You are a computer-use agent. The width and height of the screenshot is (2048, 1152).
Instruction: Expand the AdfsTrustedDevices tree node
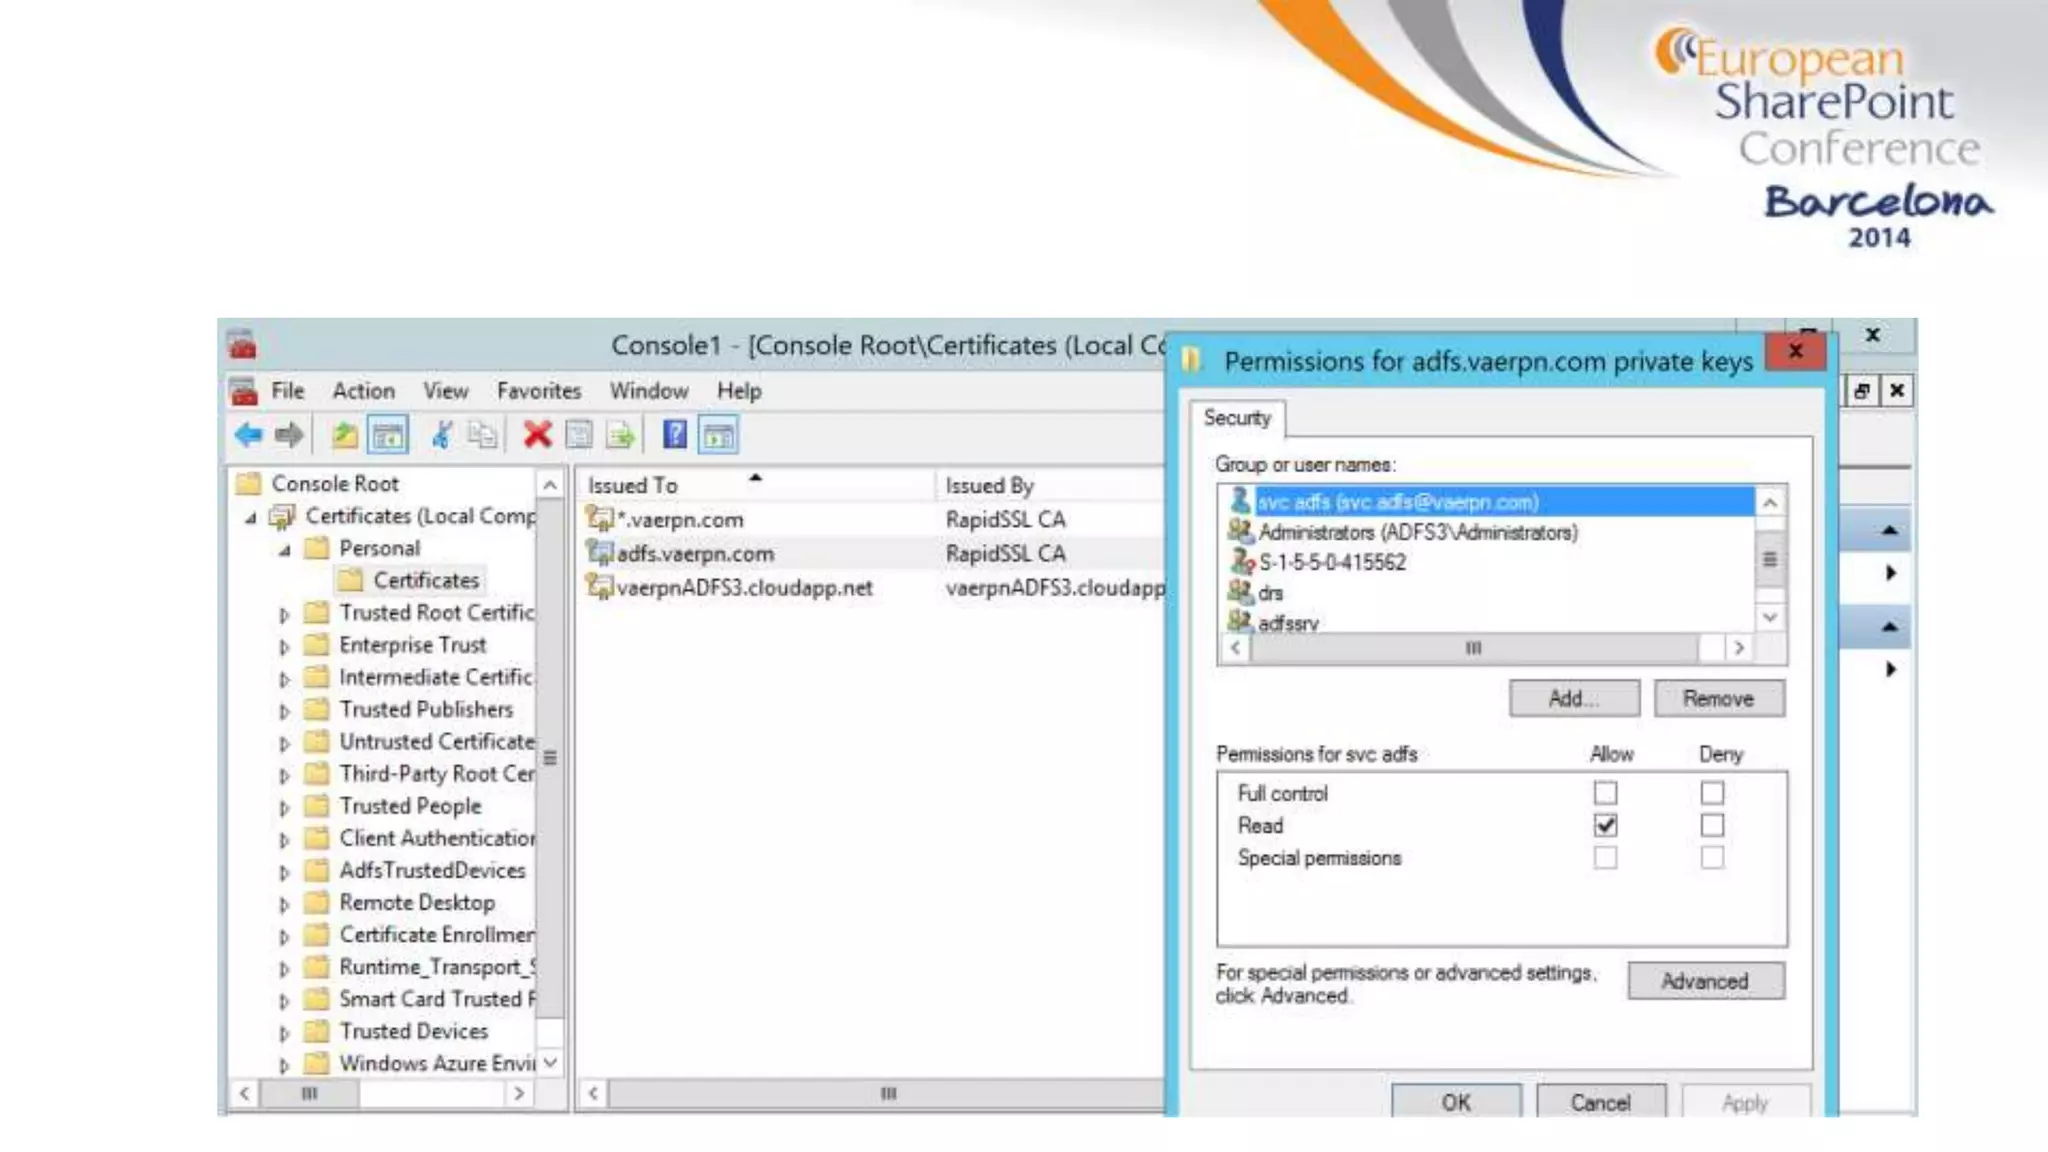(x=284, y=872)
